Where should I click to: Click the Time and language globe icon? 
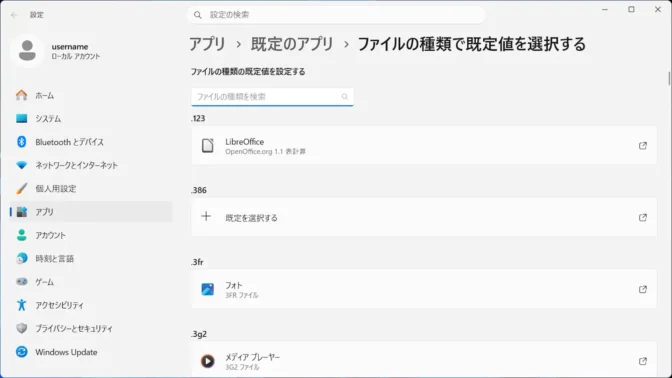(21, 258)
